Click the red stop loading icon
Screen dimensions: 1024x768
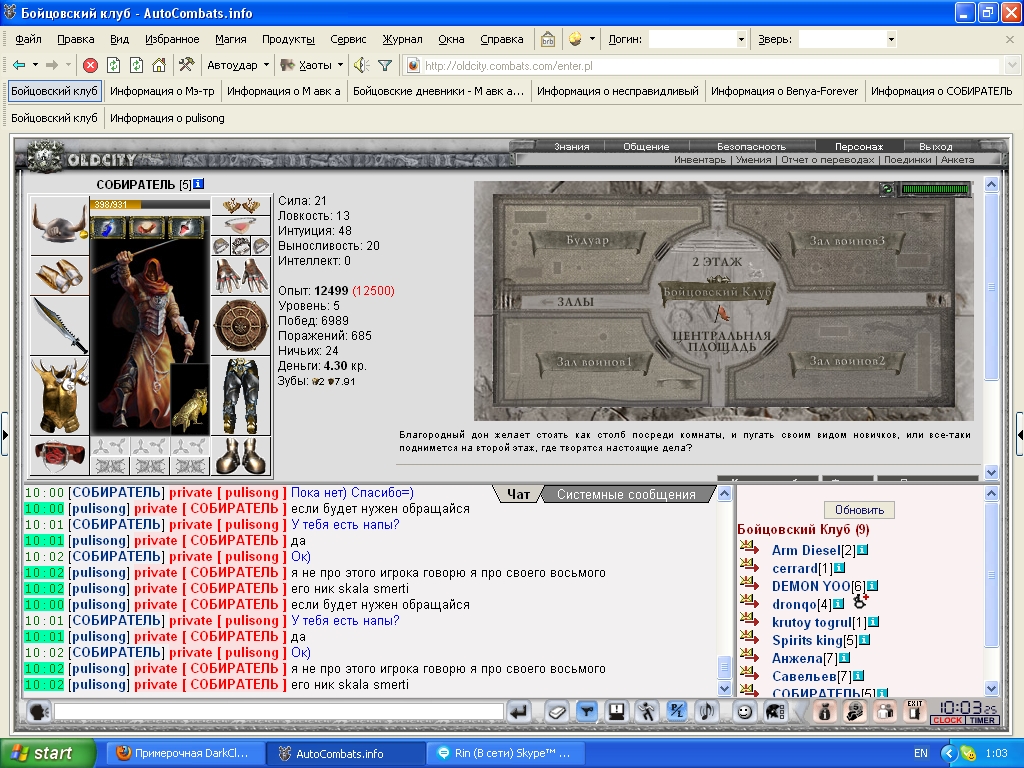click(x=91, y=65)
